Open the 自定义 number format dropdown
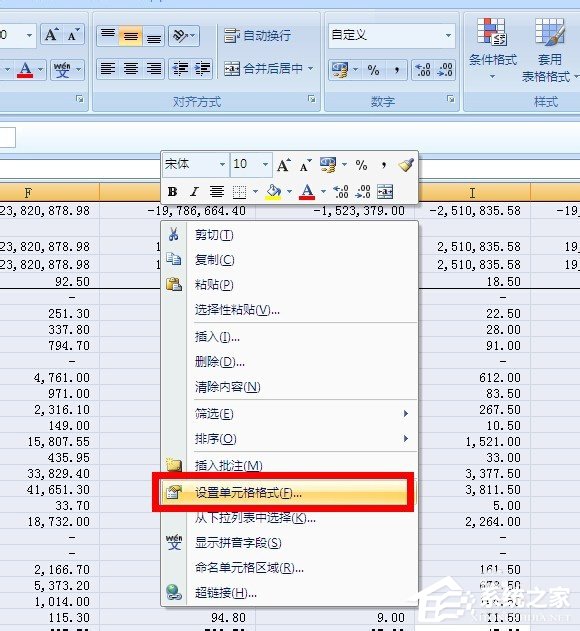The height and width of the screenshot is (631, 580). (x=448, y=35)
